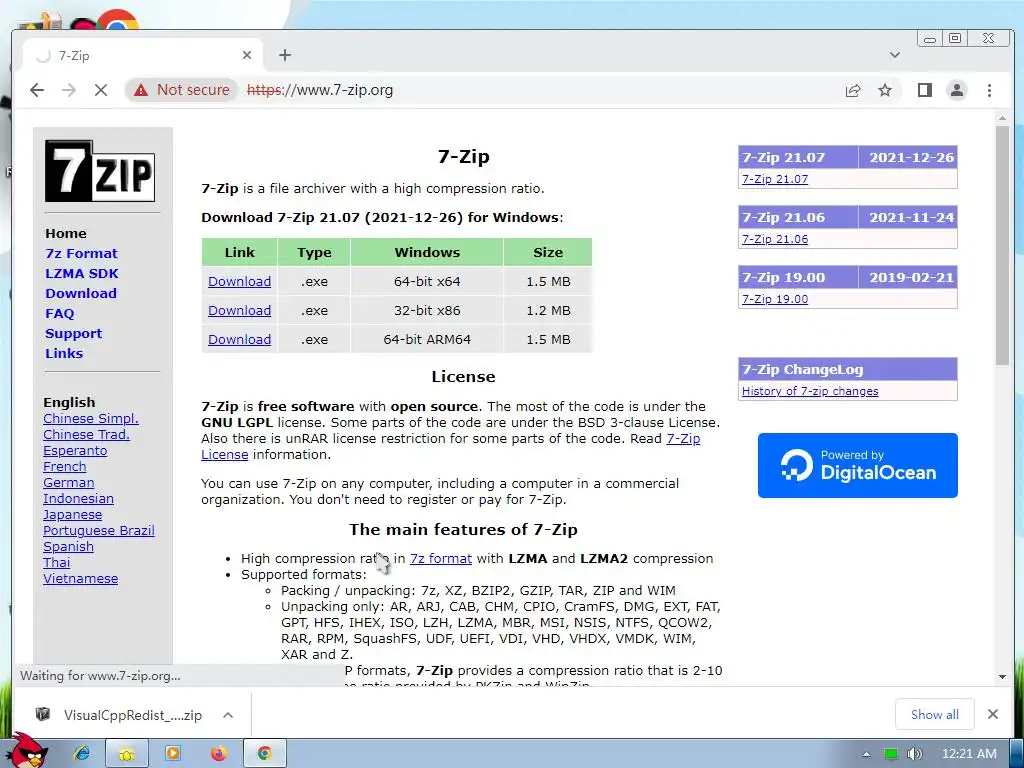Open the LZMA SDK page
The image size is (1024, 768).
click(x=82, y=274)
